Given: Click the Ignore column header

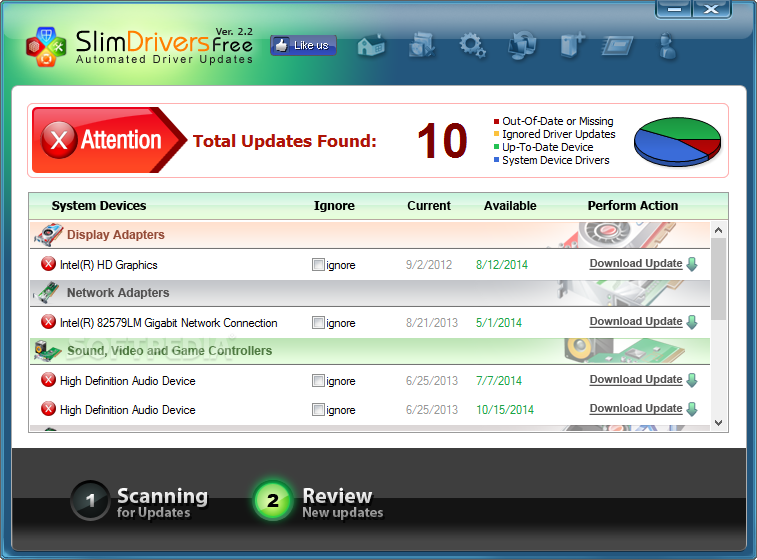Looking at the screenshot, I should coord(334,206).
